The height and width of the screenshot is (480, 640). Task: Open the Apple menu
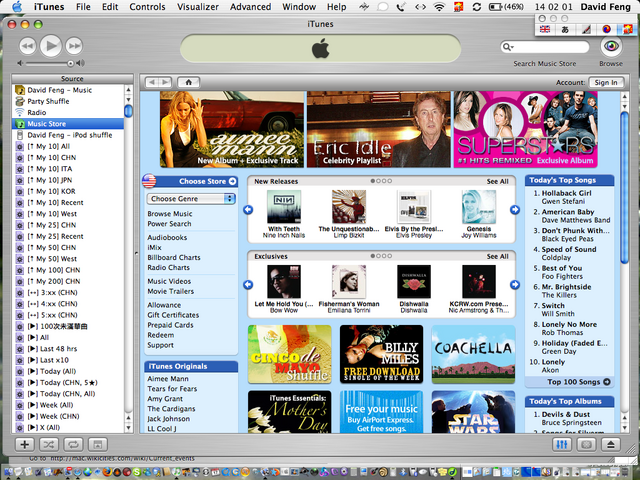(17, 7)
